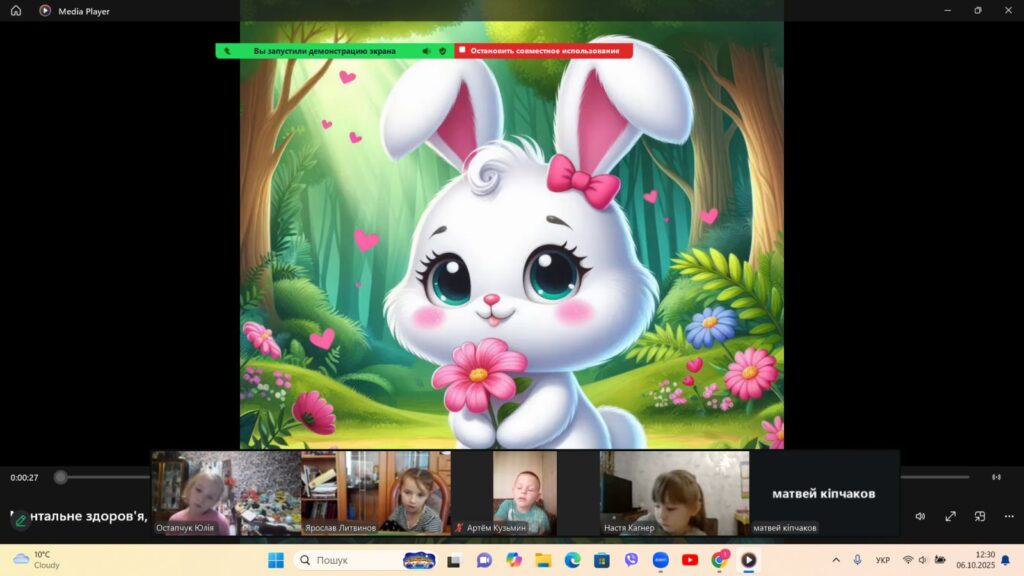Select Остапчук Юлія participant video tile

pyautogui.click(x=225, y=493)
